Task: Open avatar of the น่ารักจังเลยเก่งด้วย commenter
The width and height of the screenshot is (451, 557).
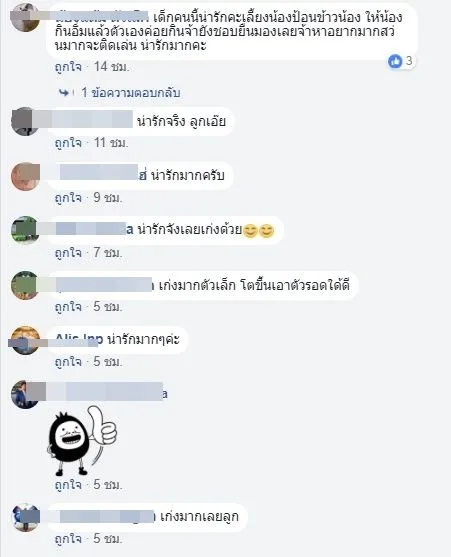Action: (25, 230)
